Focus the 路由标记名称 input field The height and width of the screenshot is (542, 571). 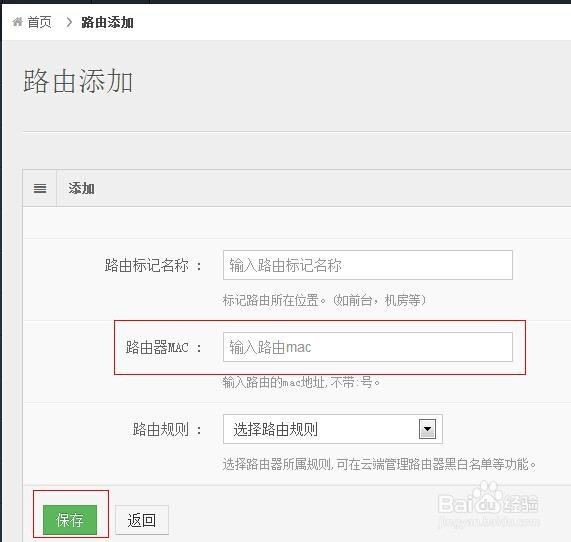pyautogui.click(x=368, y=265)
